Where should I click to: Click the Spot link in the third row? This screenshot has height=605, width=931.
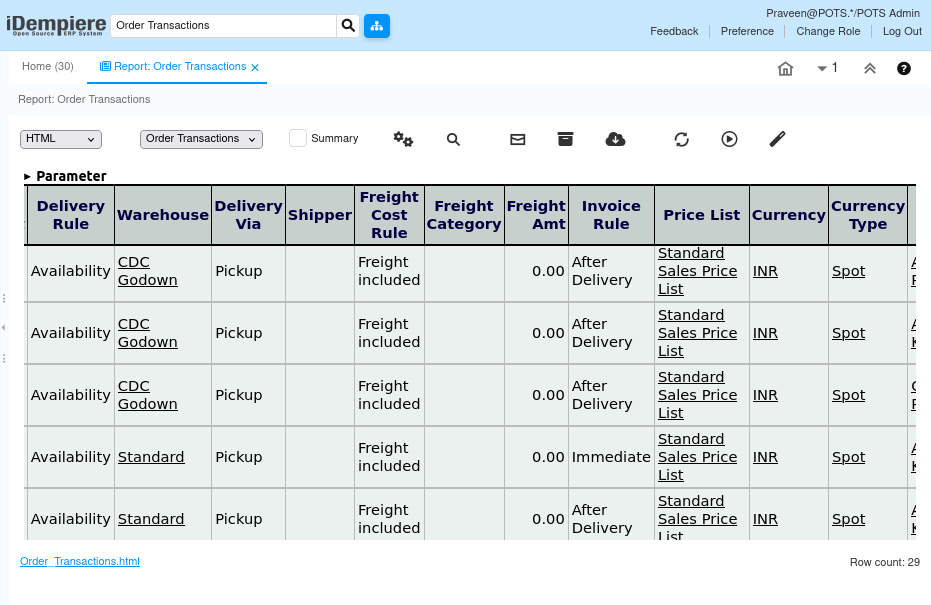(x=848, y=395)
